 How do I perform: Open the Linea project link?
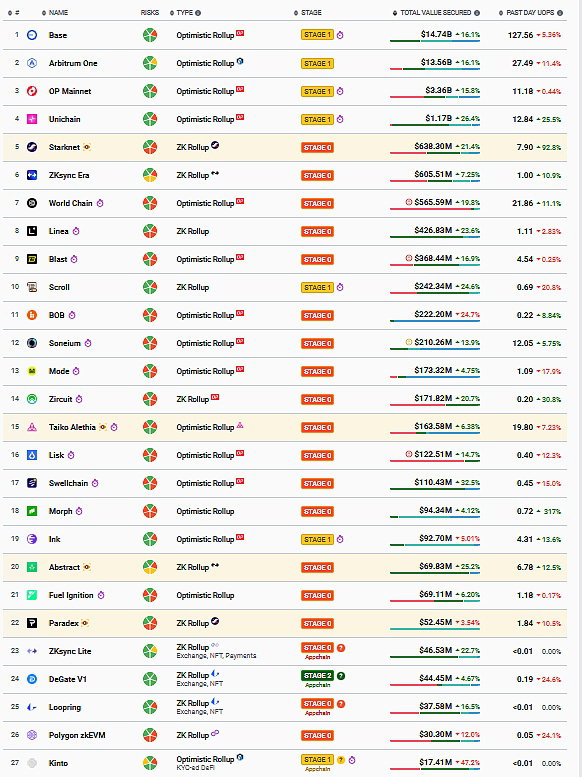(x=58, y=231)
